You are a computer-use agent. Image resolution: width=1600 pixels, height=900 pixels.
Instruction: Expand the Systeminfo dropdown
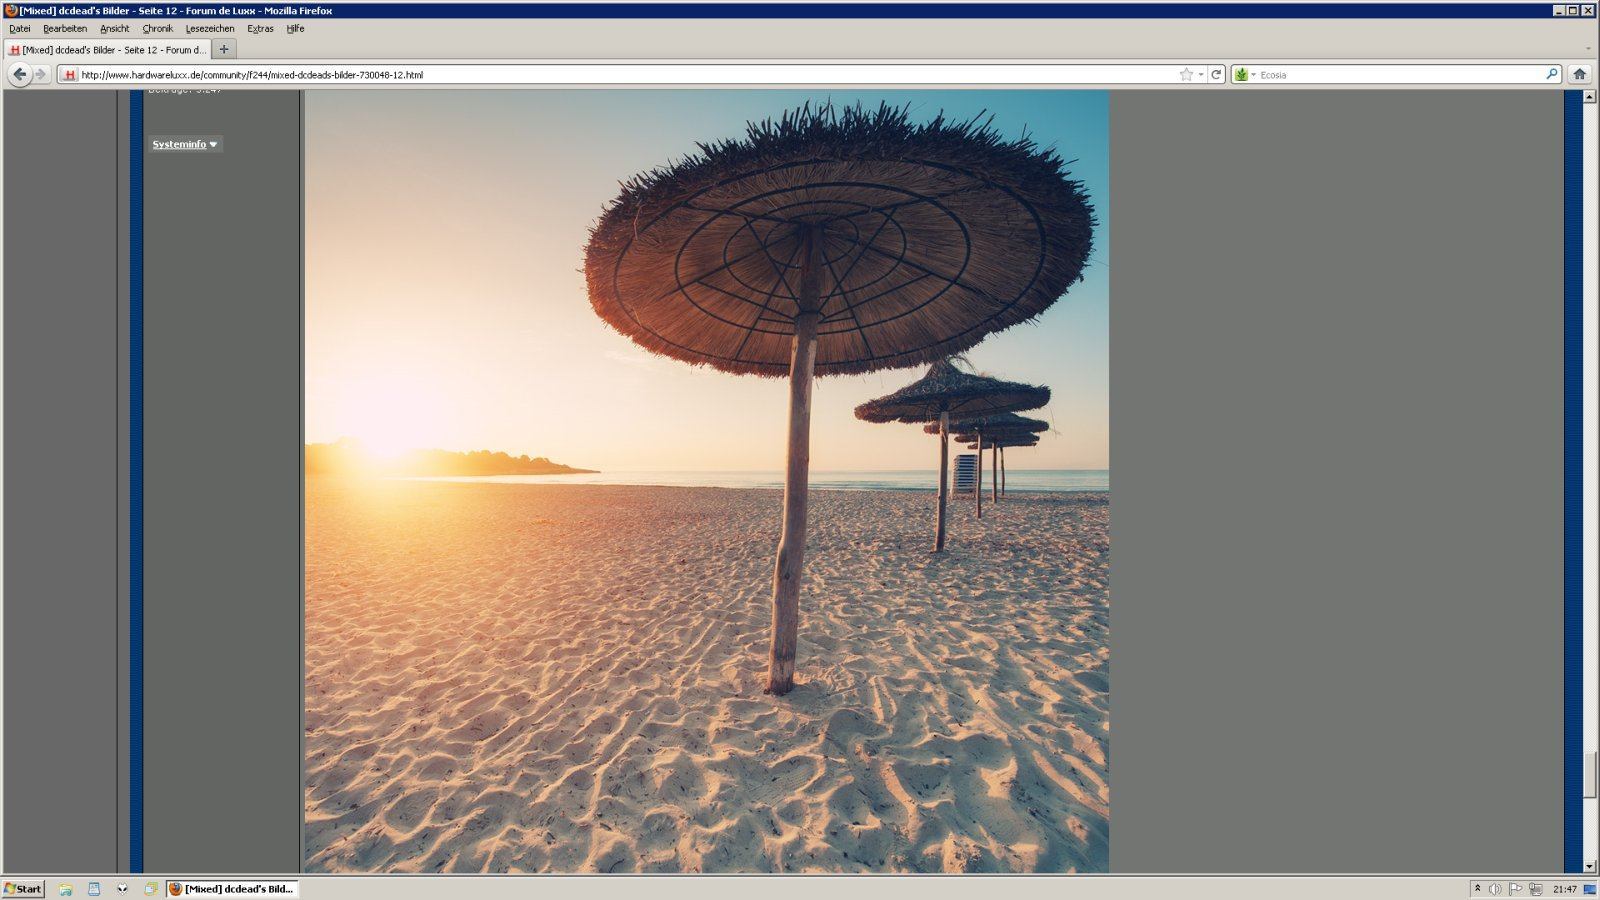(185, 144)
